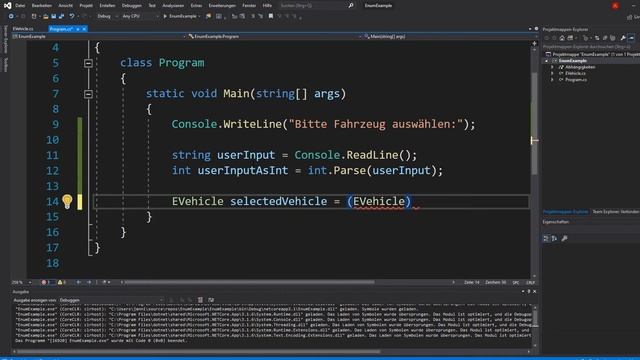Image resolution: width=640 pixels, height=360 pixels.
Task: Open the EnumExample.Program type navigation dropdown
Action: (275, 36)
